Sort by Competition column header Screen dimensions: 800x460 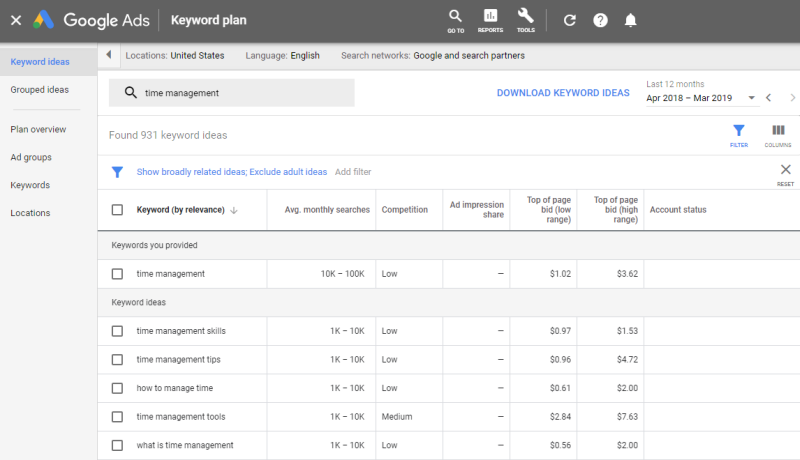click(x=405, y=210)
